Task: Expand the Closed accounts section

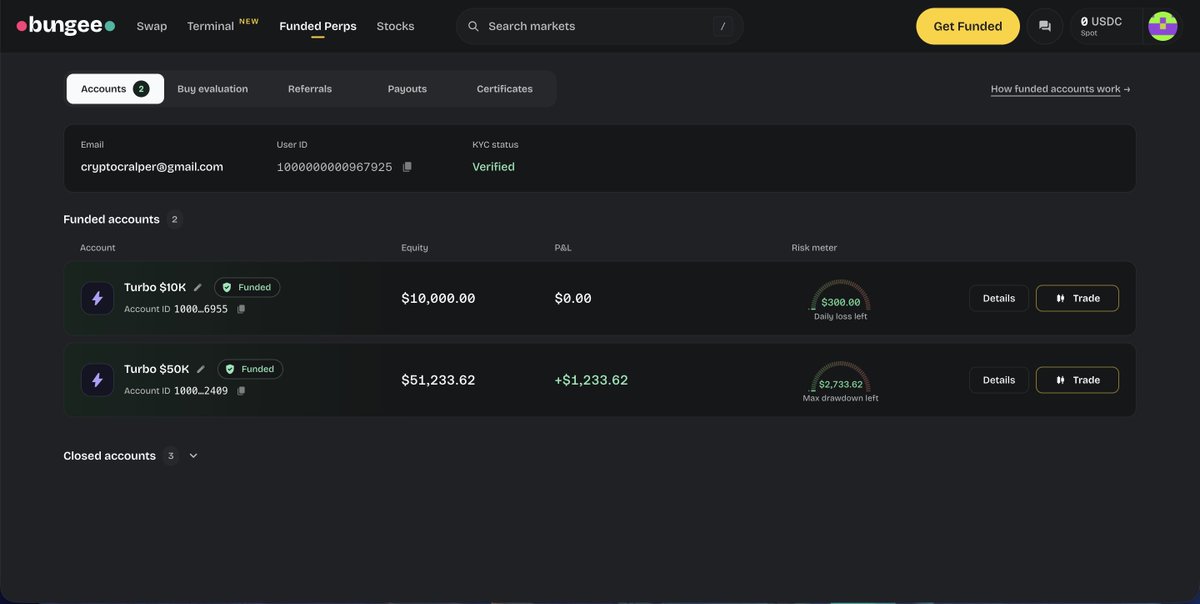Action: pyautogui.click(x=193, y=456)
